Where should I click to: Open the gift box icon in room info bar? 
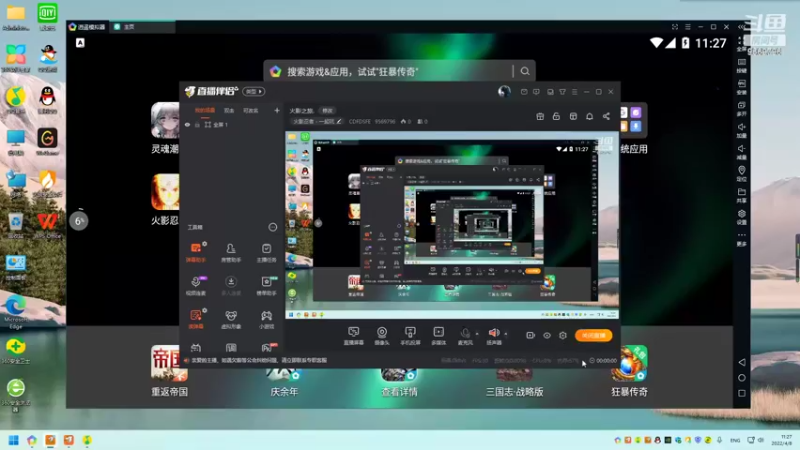(x=540, y=116)
